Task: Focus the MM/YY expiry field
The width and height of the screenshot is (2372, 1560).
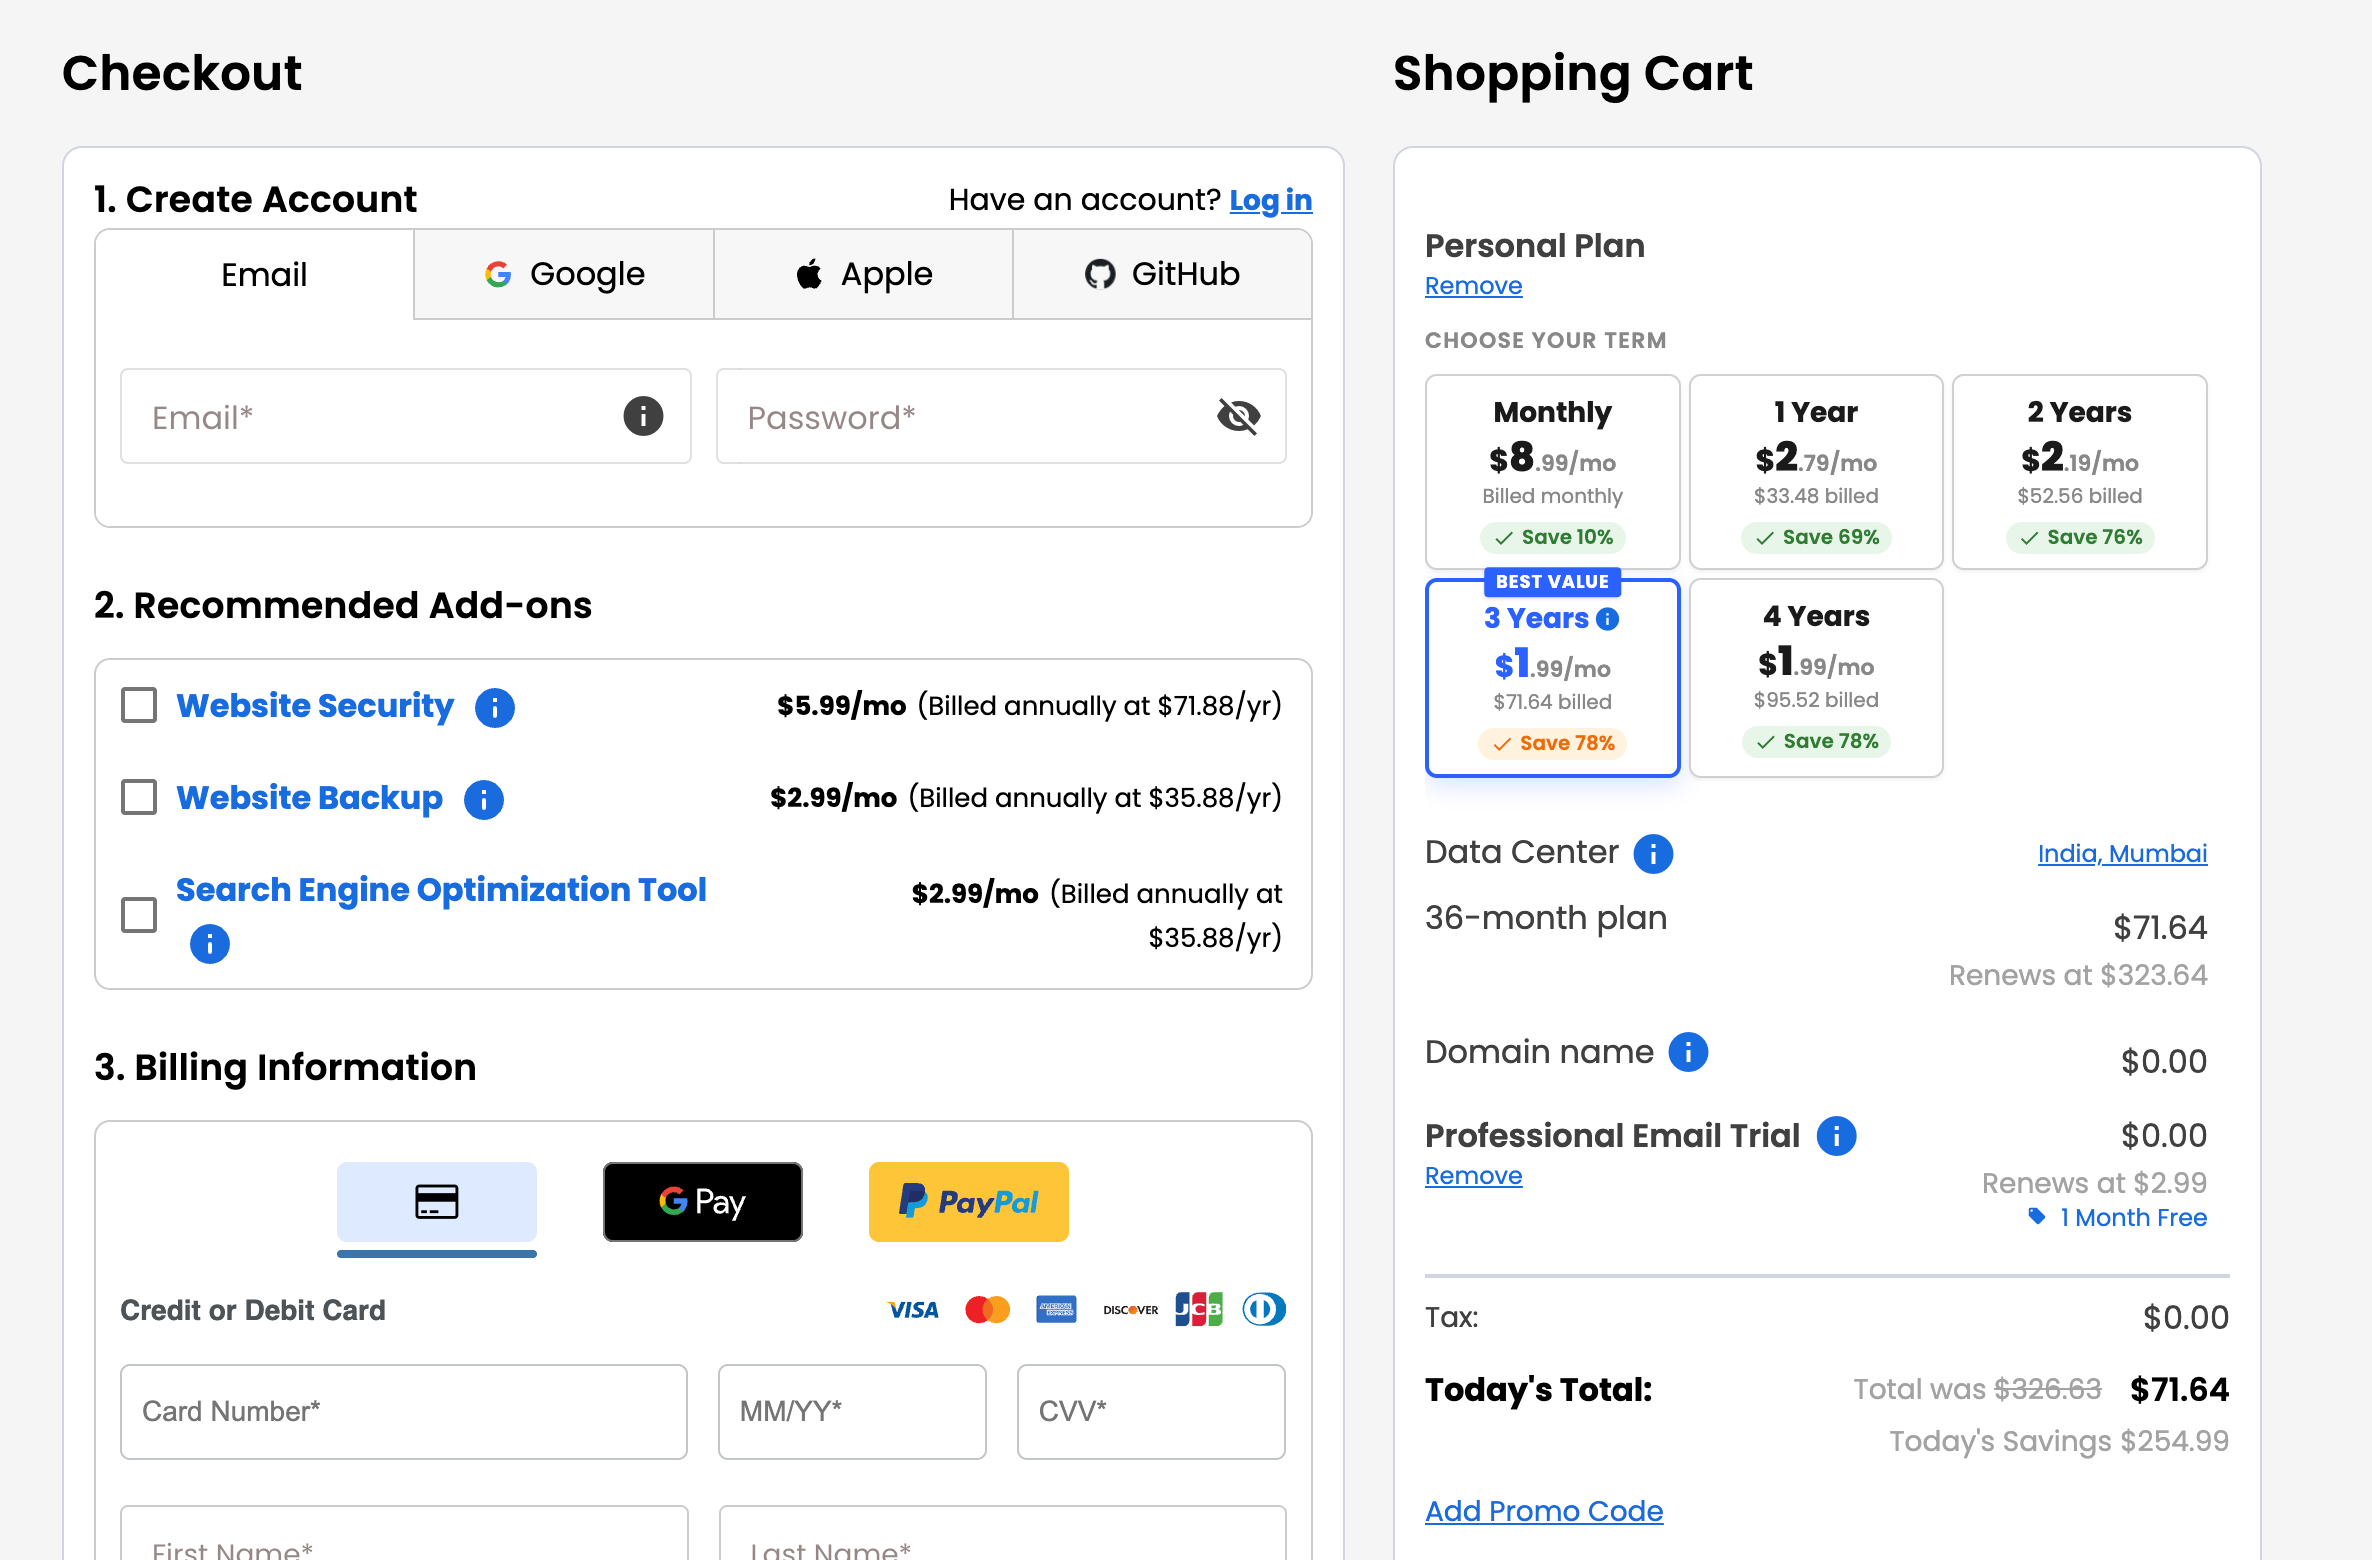Action: (x=852, y=1412)
